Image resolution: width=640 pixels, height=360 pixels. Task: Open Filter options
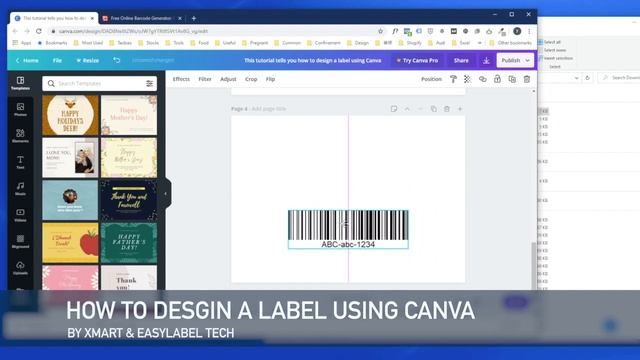pos(205,79)
